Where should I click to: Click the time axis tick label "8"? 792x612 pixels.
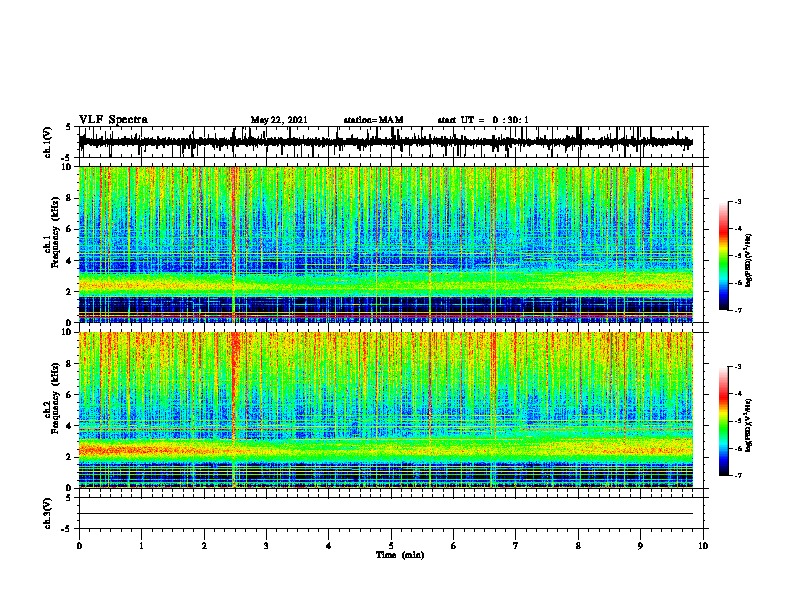(x=578, y=546)
